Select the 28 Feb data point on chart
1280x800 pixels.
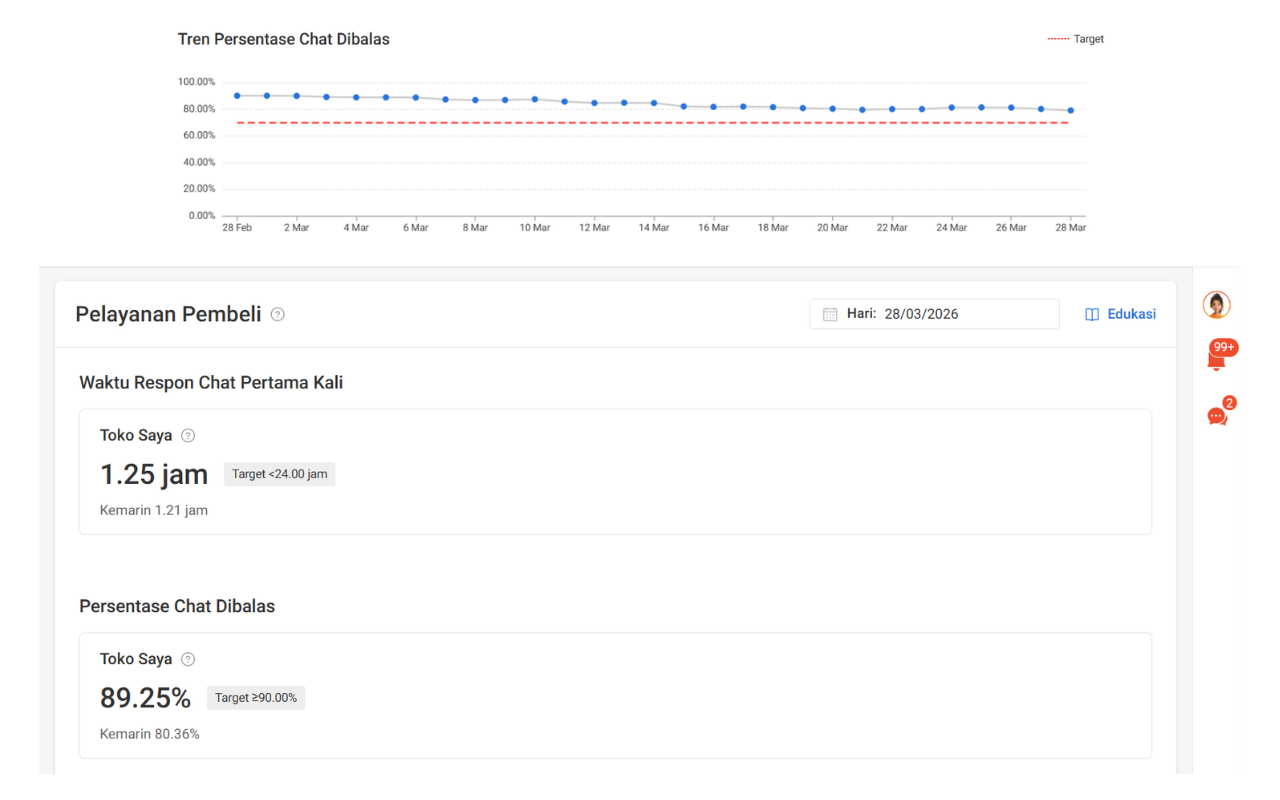pos(237,96)
